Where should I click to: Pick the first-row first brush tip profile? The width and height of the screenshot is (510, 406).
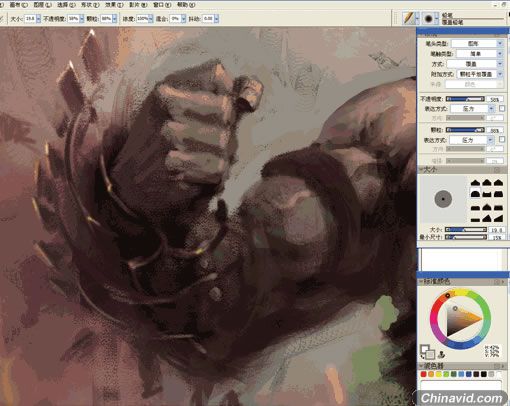click(x=475, y=182)
